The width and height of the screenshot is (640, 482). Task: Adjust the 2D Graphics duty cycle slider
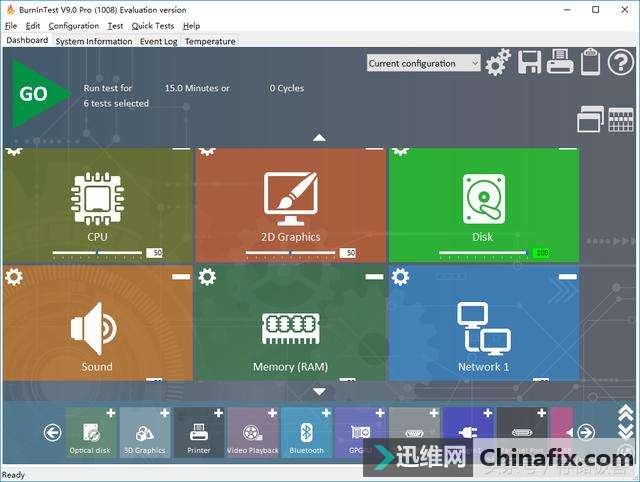[x=290, y=253]
